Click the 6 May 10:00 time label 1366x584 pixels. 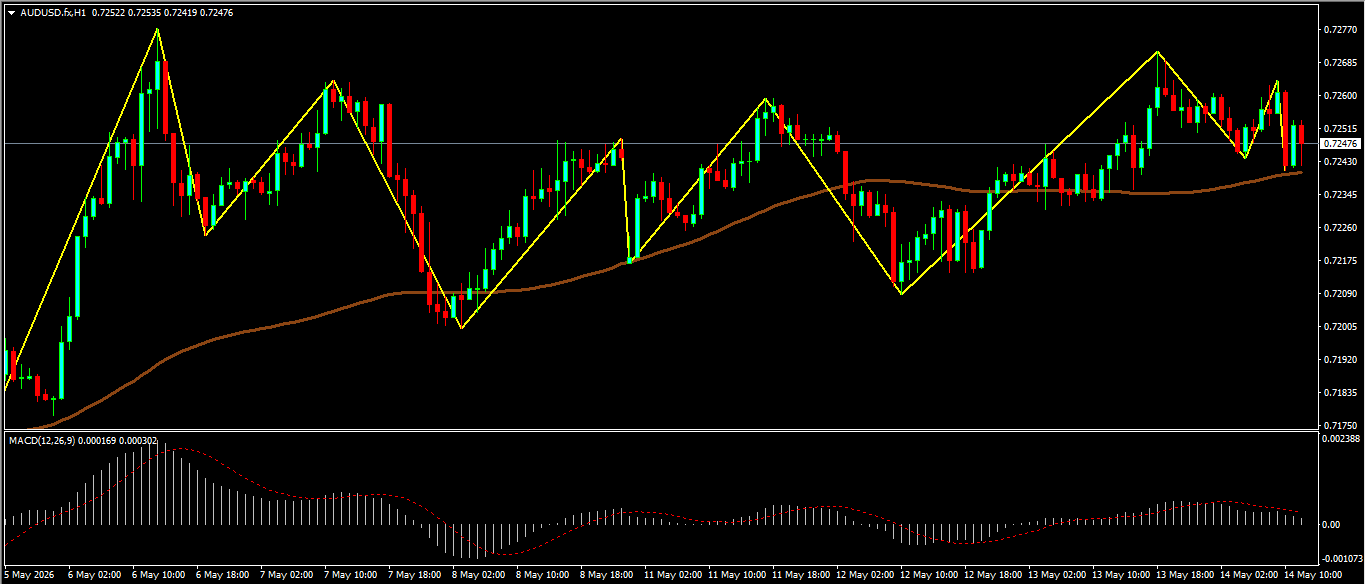tap(158, 576)
